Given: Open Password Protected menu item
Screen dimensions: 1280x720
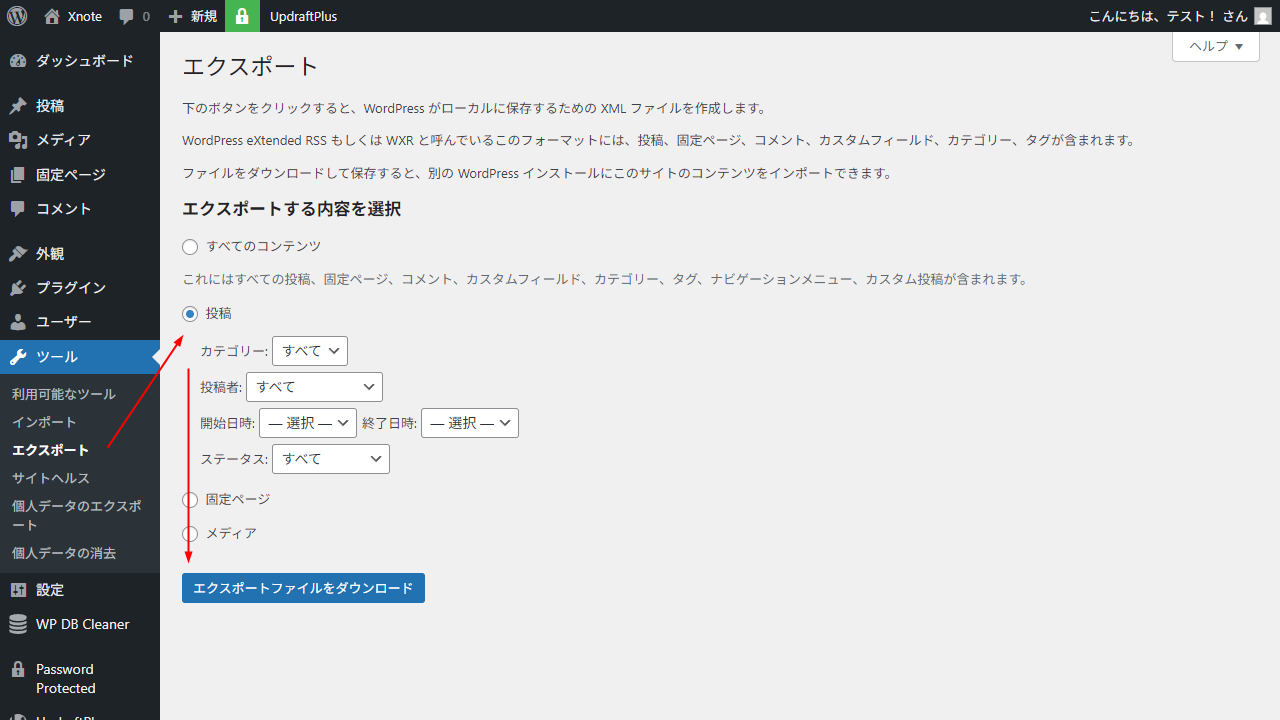Looking at the screenshot, I should tap(80, 678).
